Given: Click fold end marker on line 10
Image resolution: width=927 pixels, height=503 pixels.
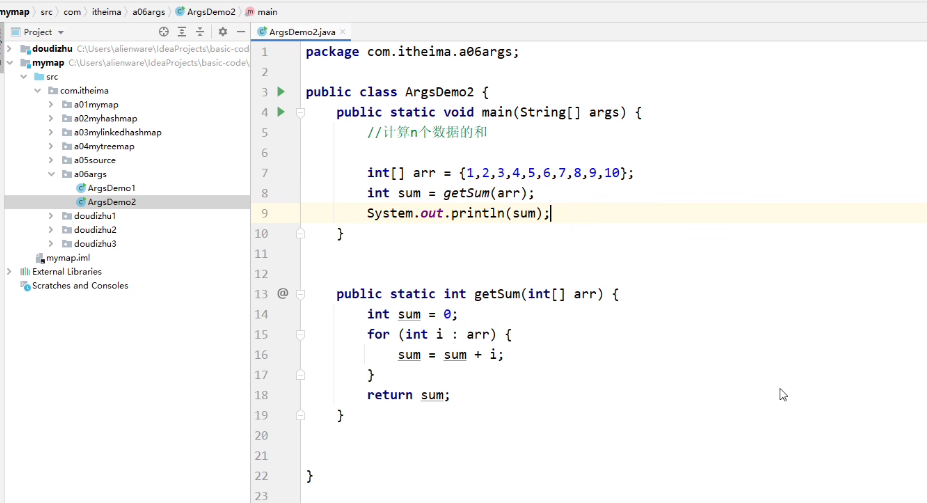Looking at the screenshot, I should pyautogui.click(x=300, y=233).
